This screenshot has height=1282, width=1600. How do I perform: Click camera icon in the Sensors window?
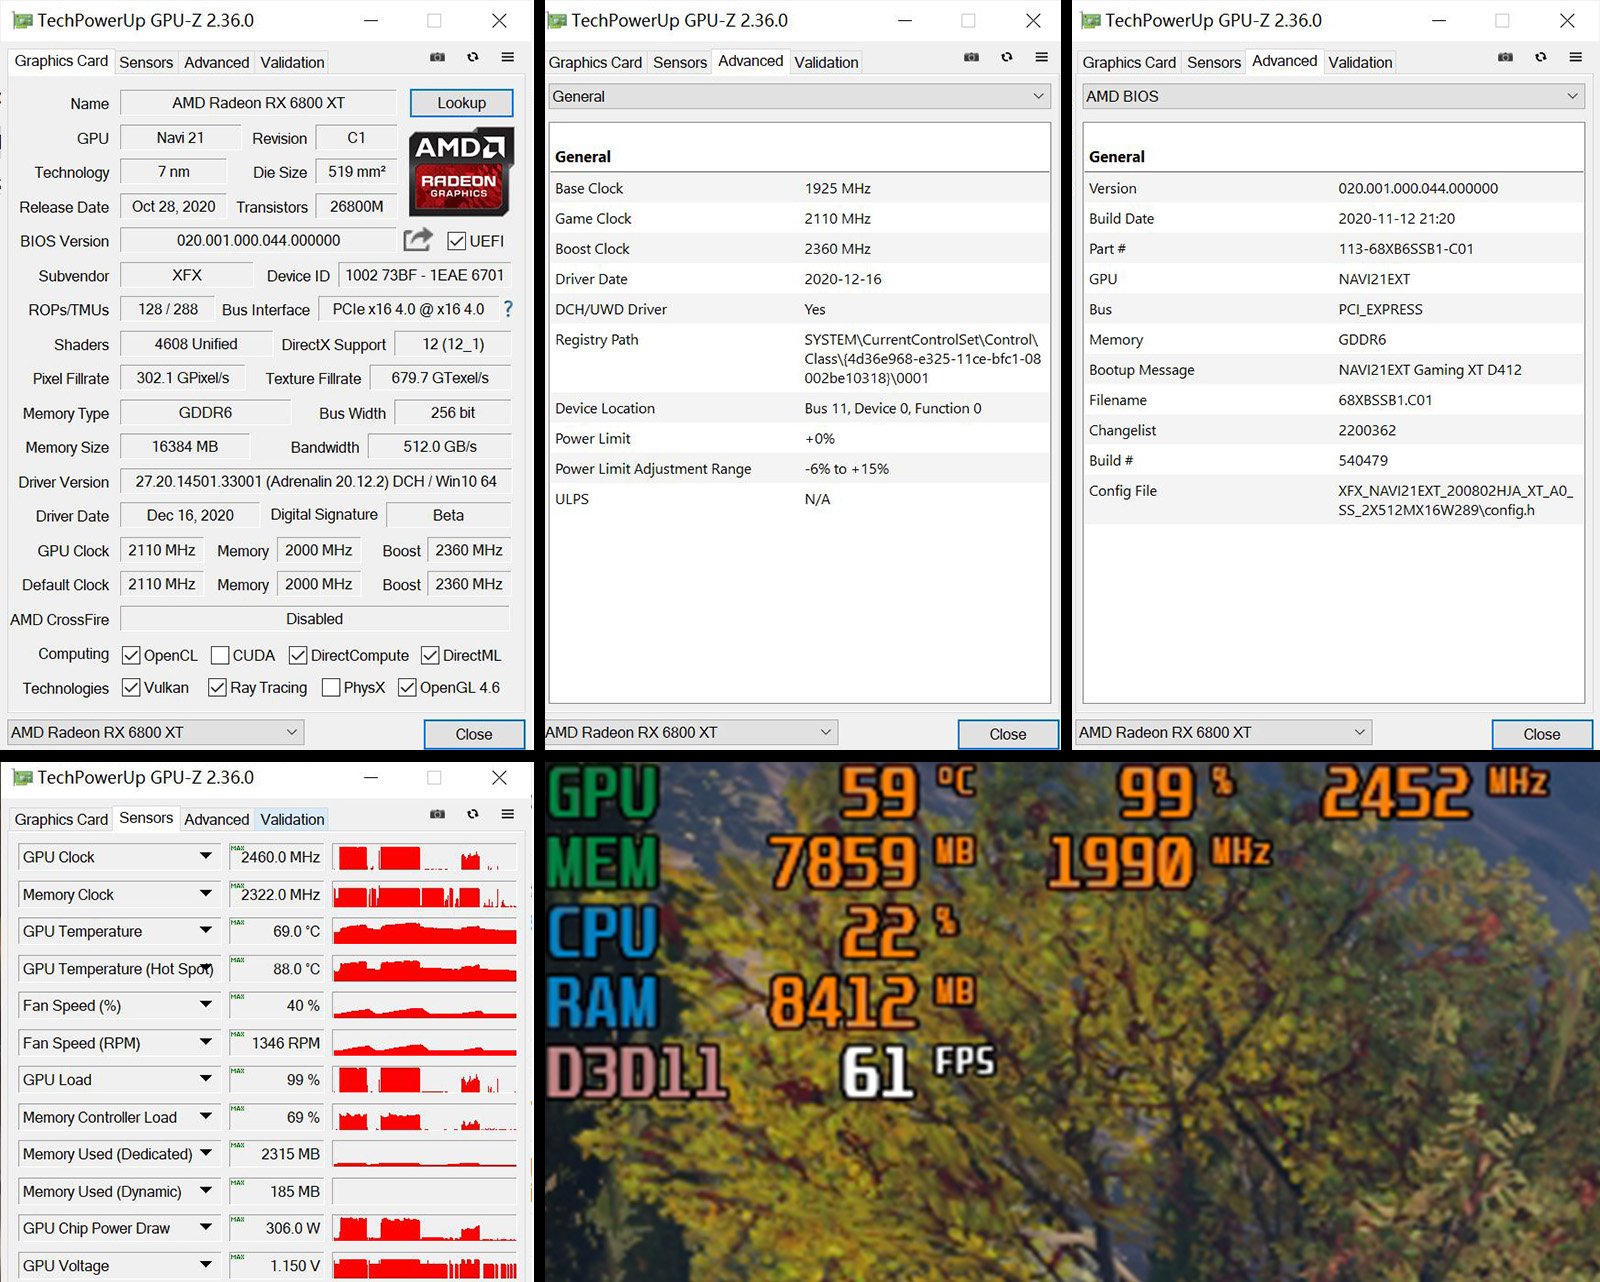437,815
